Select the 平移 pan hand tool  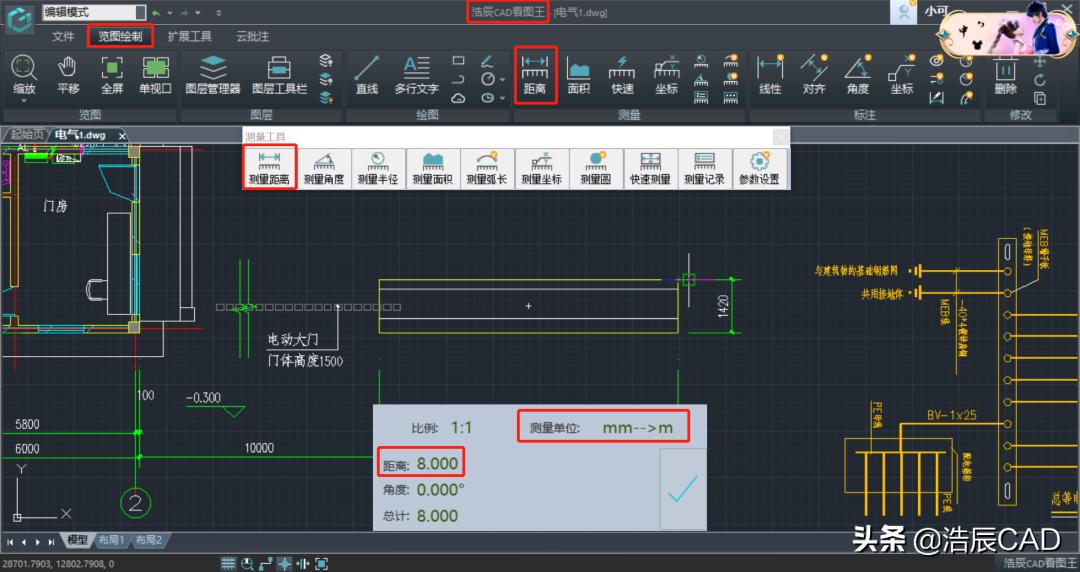click(68, 76)
